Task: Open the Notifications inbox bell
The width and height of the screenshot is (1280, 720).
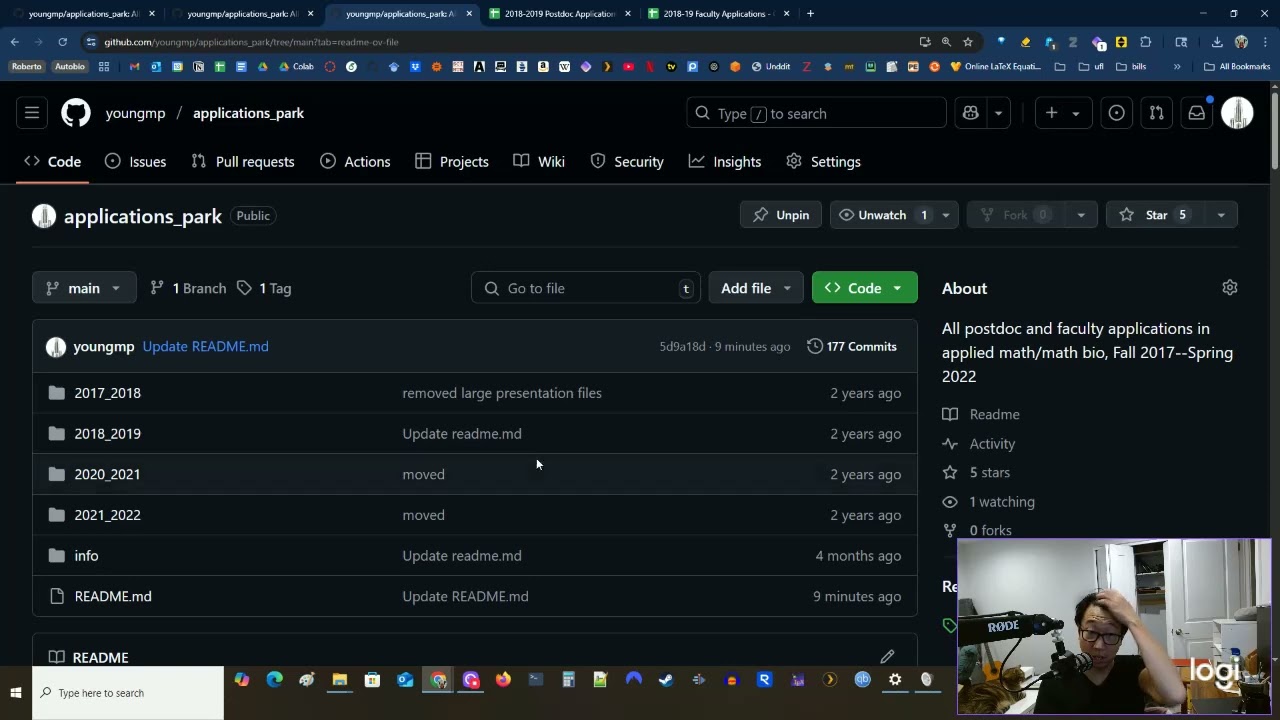Action: [1197, 113]
